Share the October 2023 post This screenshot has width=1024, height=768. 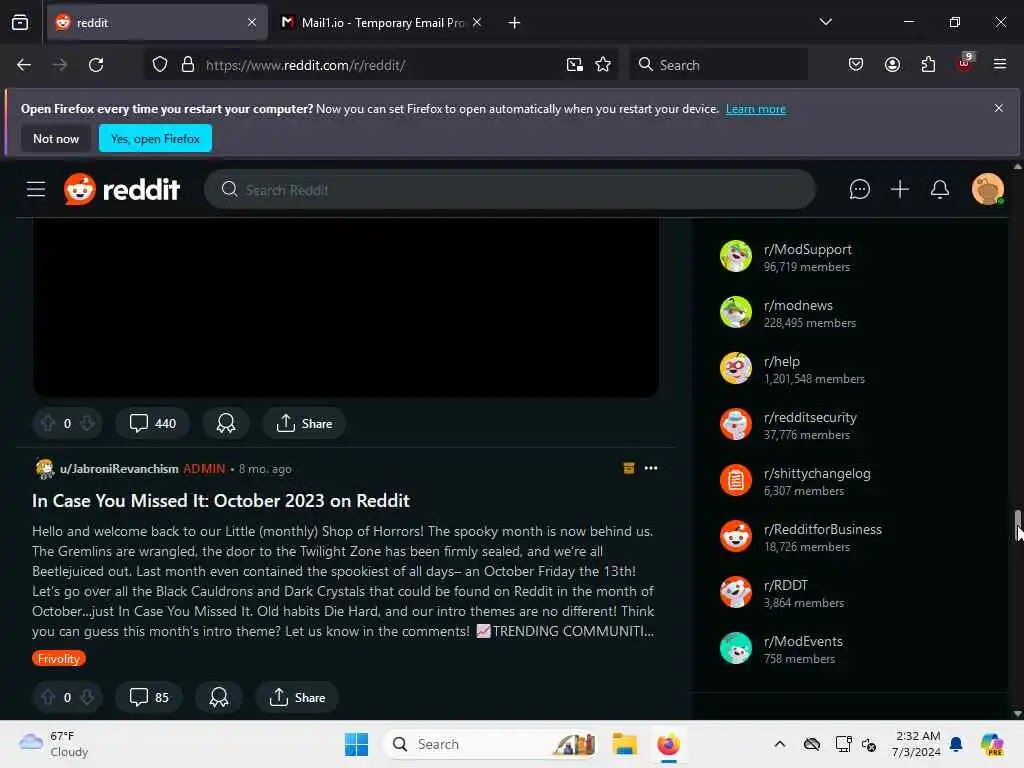(x=297, y=697)
